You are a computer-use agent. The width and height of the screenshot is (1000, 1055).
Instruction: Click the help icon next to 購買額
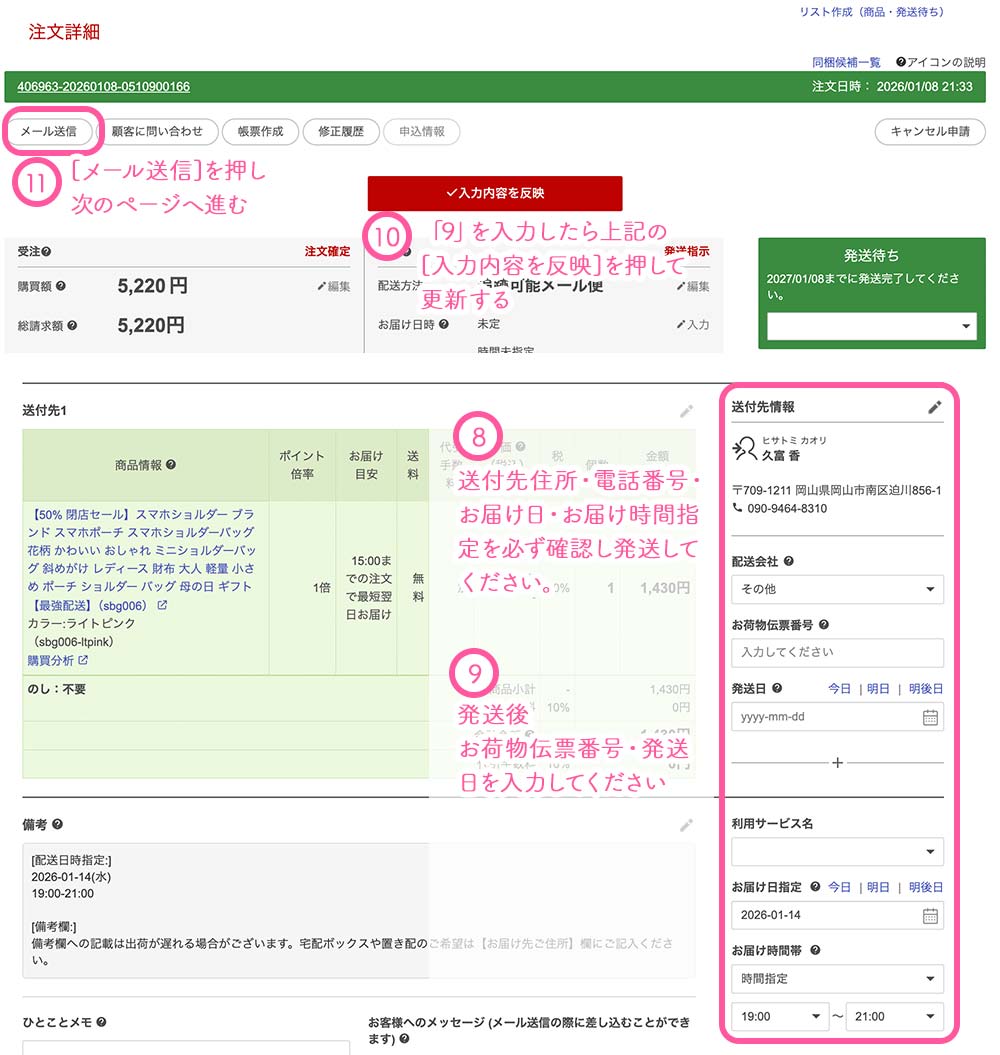61,287
